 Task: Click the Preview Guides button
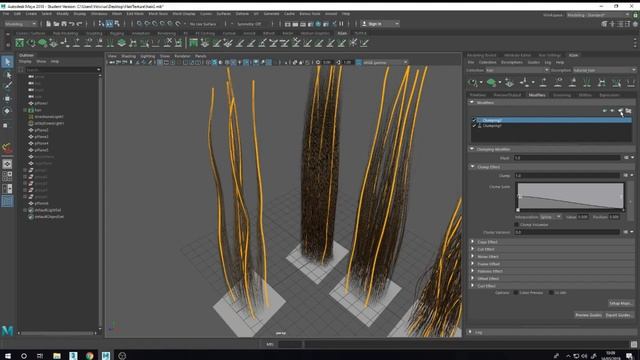click(x=588, y=315)
